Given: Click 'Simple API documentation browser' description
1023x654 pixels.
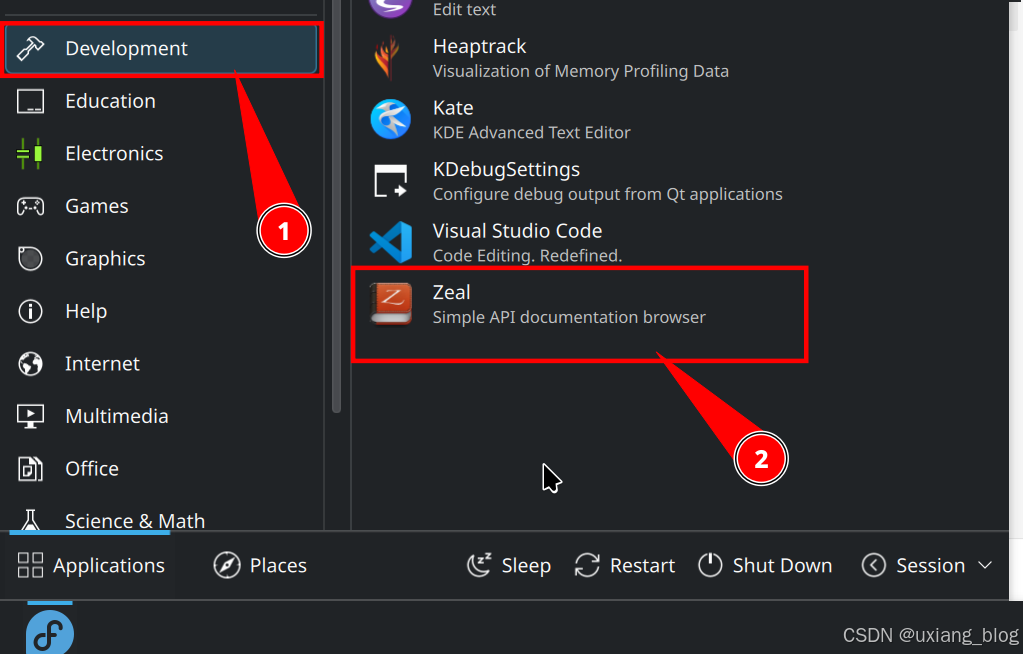Looking at the screenshot, I should pyautogui.click(x=569, y=317).
